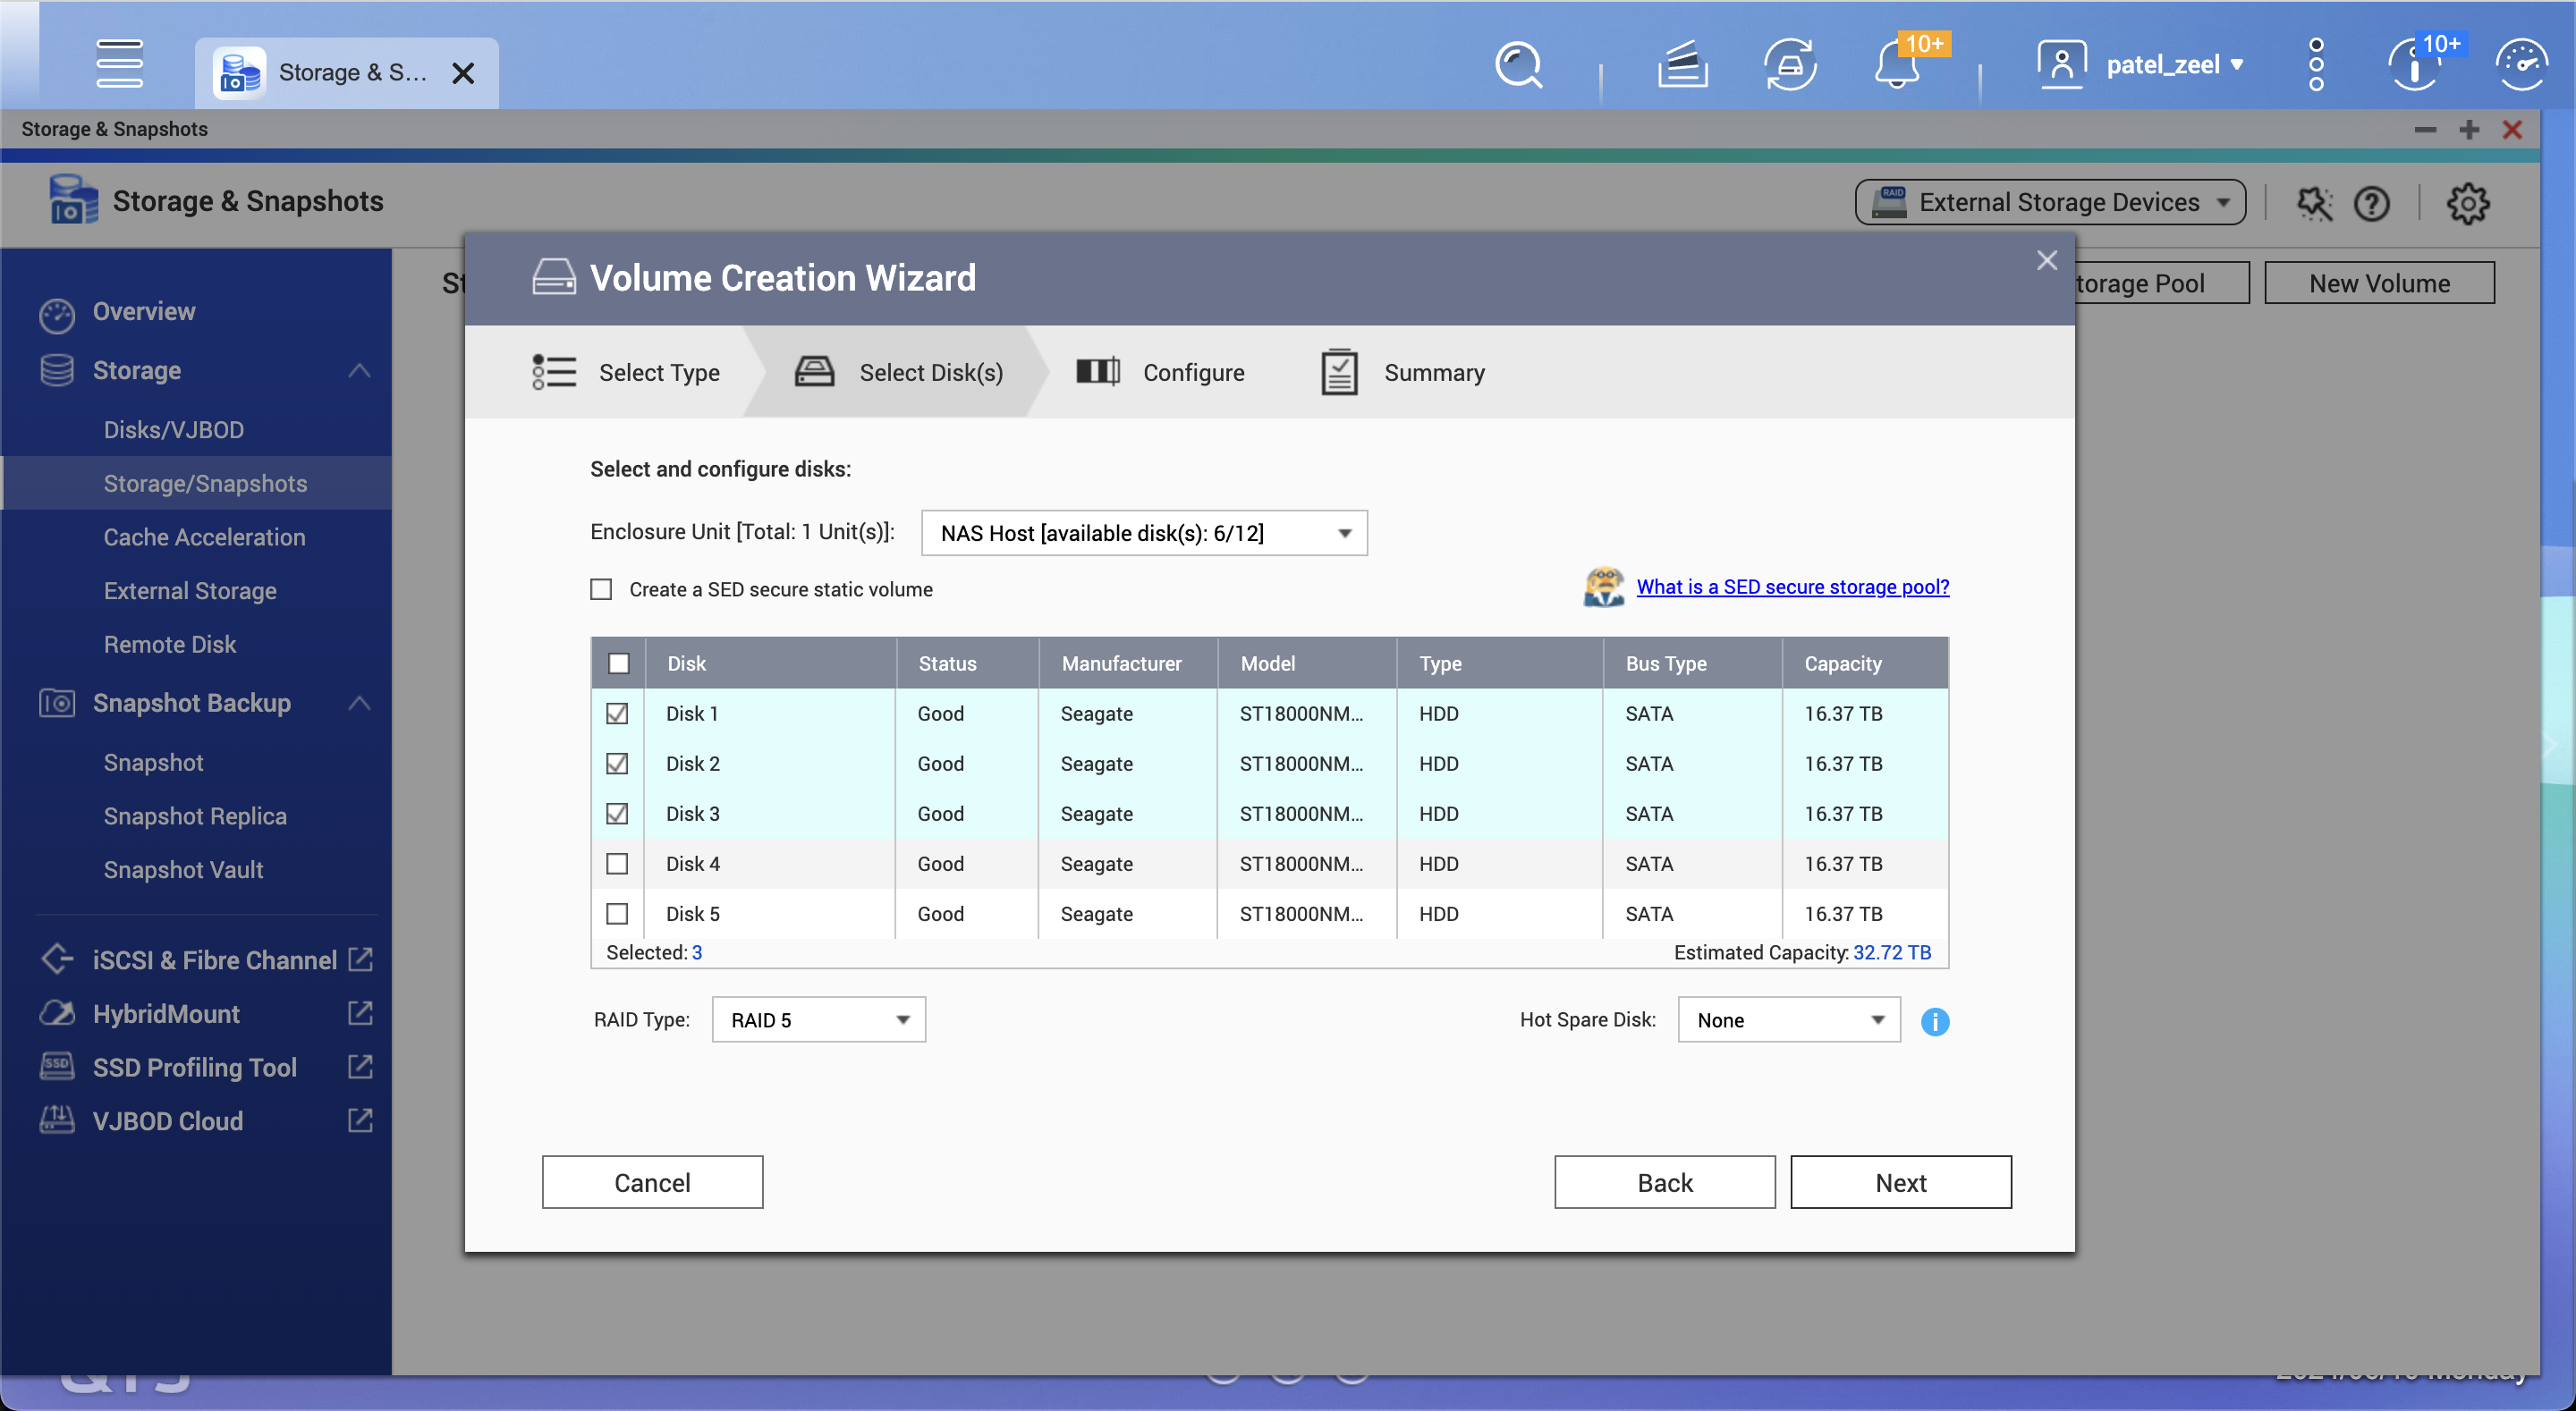Screen dimensions: 2576x1411
Task: Open the user account icon for patel_zeel
Action: tap(2061, 66)
